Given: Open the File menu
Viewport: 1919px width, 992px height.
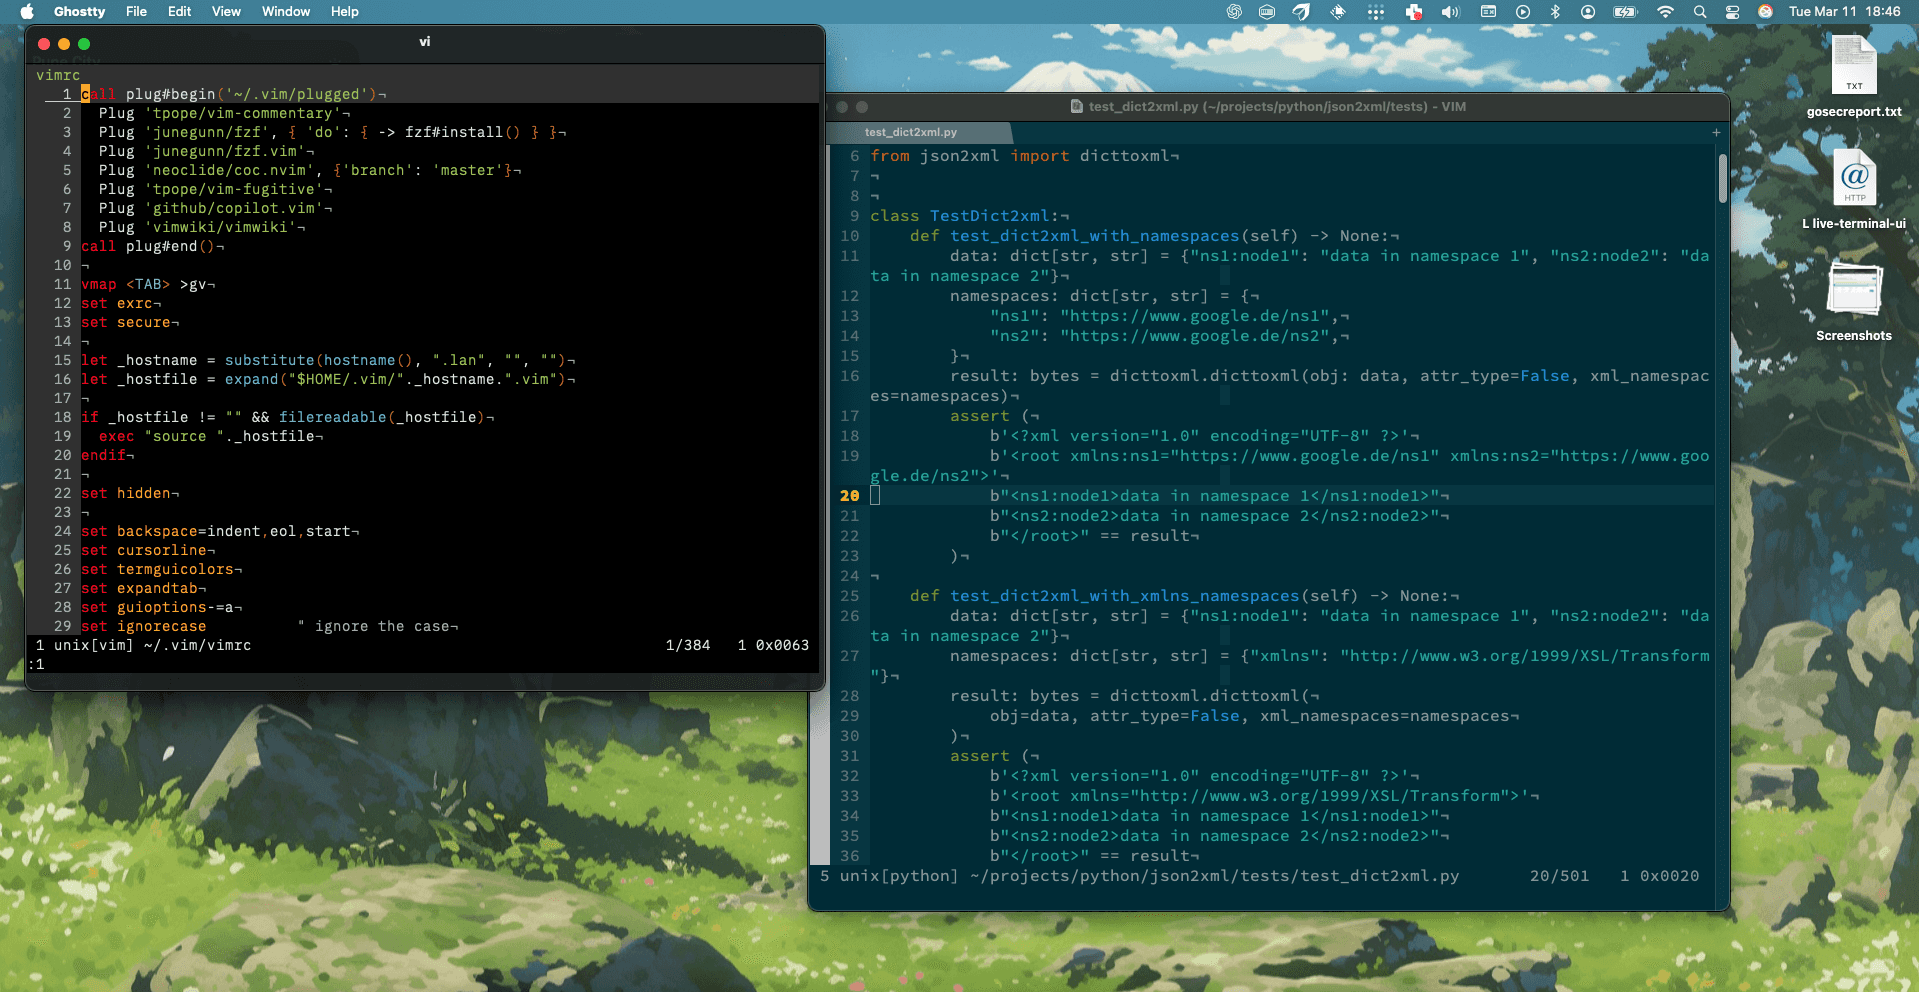Looking at the screenshot, I should click(136, 12).
